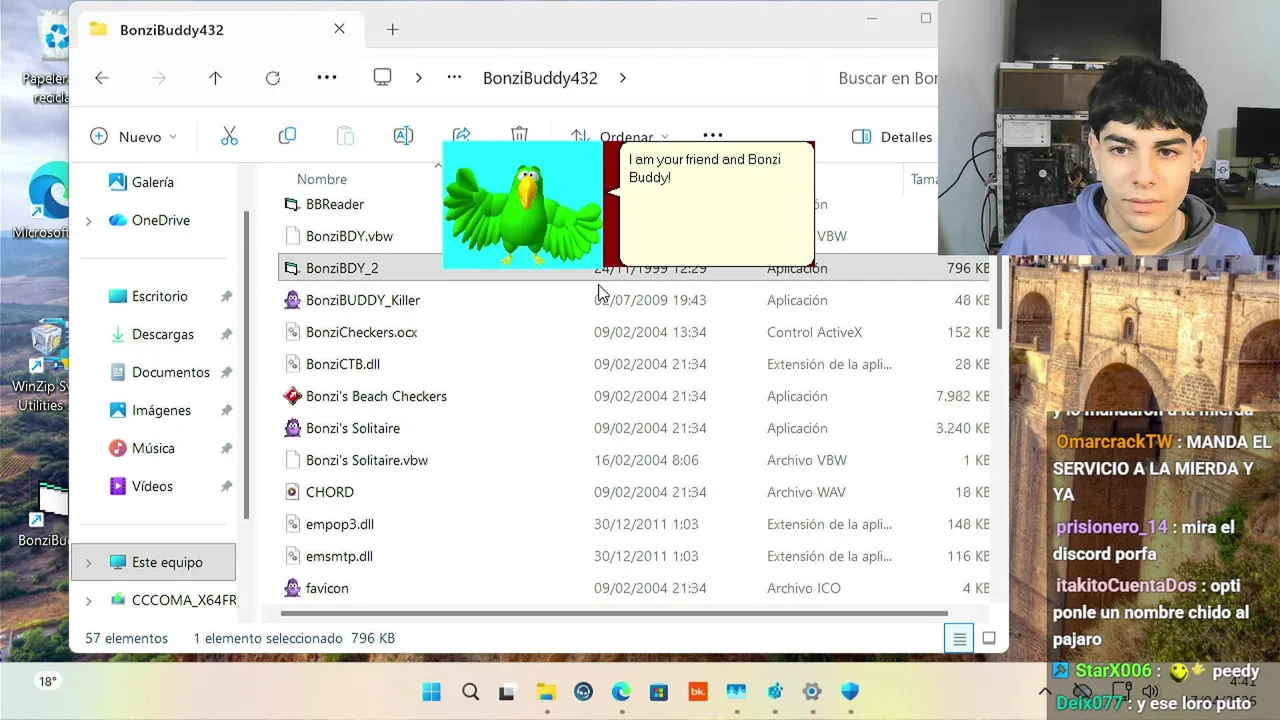The width and height of the screenshot is (1280, 720).
Task: Show hidden tray icons chevron
Action: [x=1045, y=691]
